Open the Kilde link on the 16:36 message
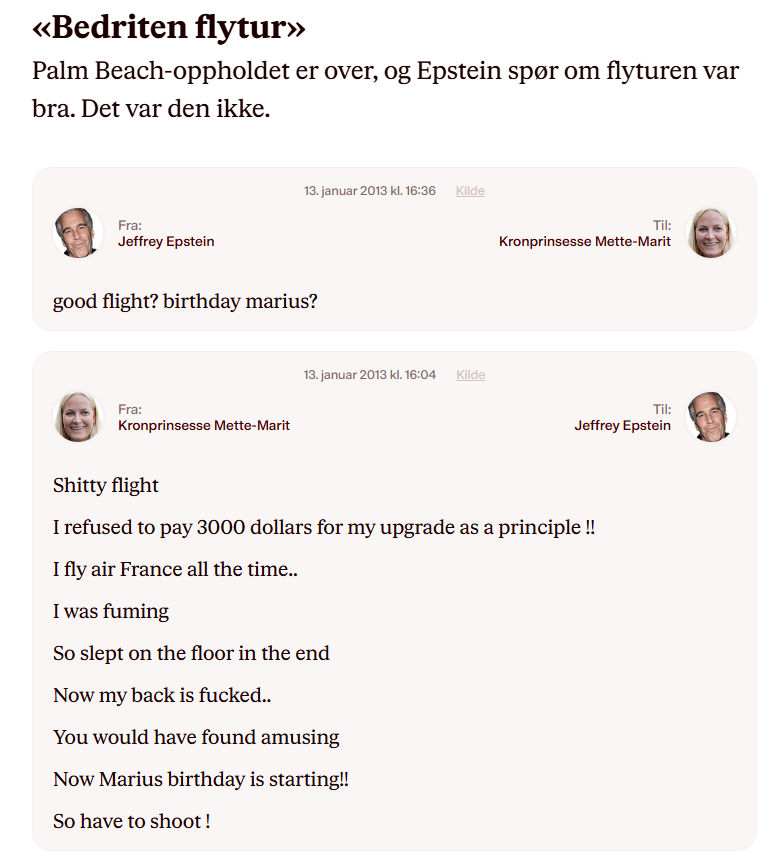The image size is (782, 867). point(470,191)
